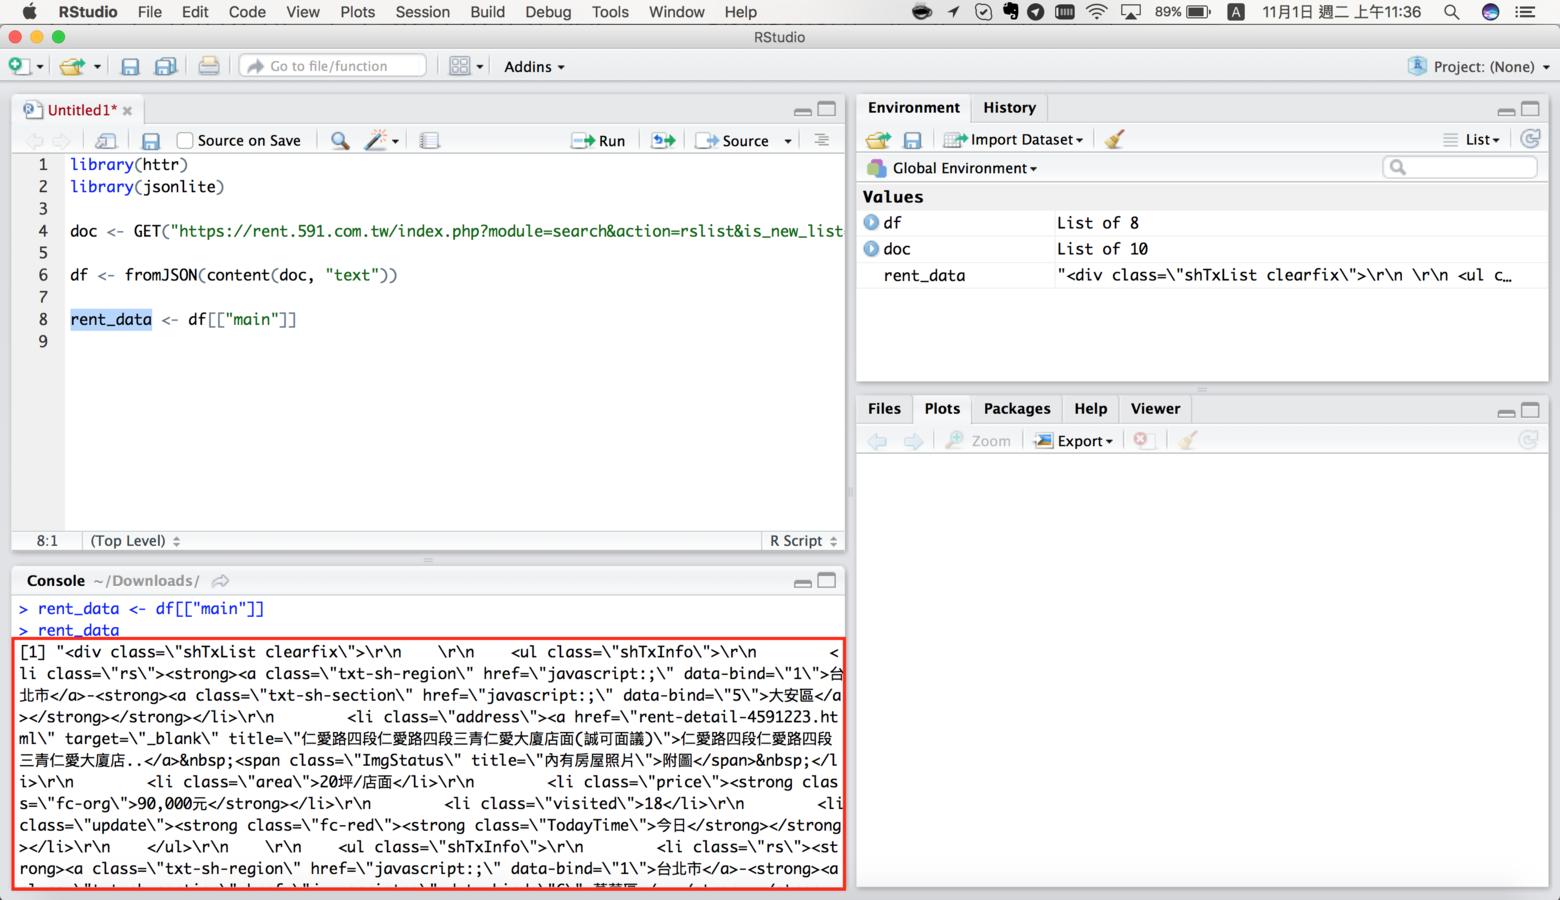1560x900 pixels.
Task: Source the script with Source button
Action: coord(733,141)
